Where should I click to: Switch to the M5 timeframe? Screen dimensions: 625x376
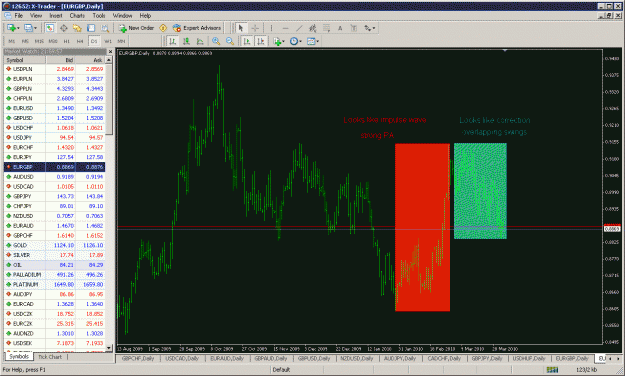coord(25,41)
